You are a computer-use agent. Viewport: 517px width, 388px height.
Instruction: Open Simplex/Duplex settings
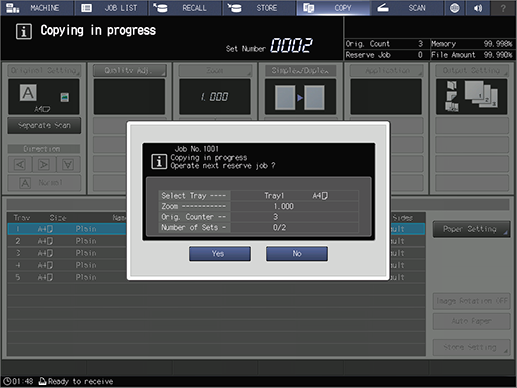301,70
